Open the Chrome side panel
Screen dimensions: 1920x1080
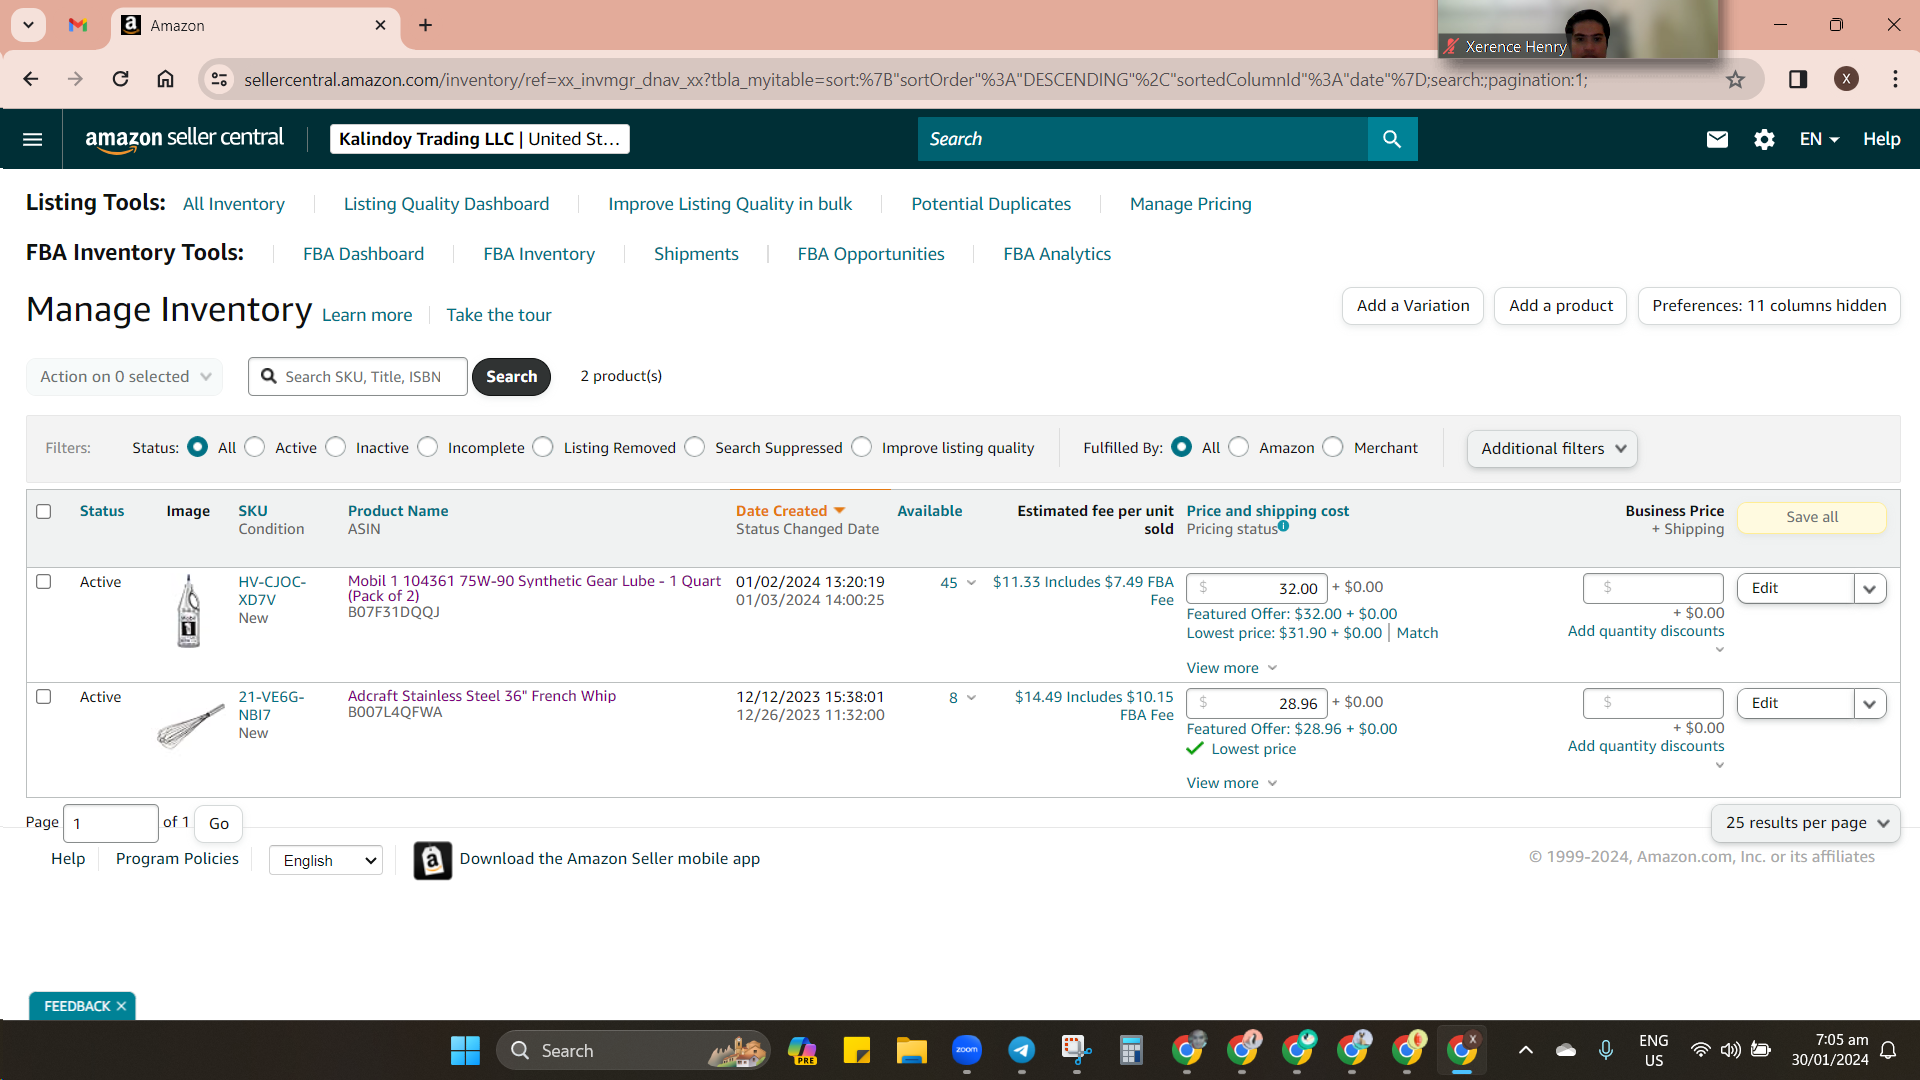(1798, 79)
